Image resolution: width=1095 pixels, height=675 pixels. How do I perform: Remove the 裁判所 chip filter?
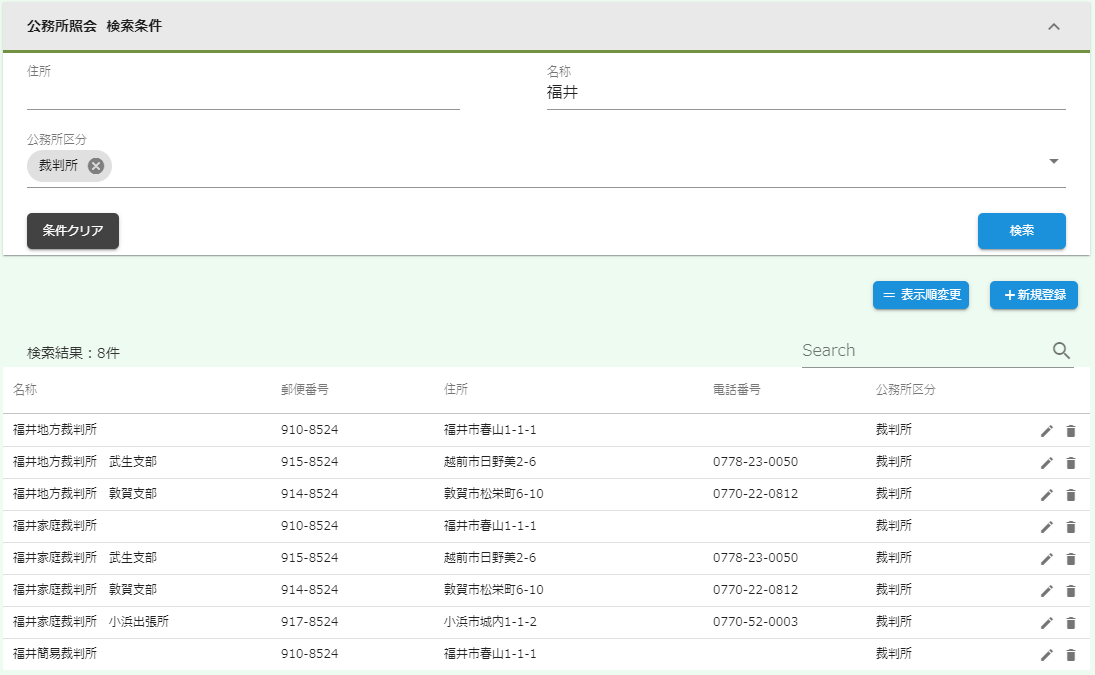(96, 166)
